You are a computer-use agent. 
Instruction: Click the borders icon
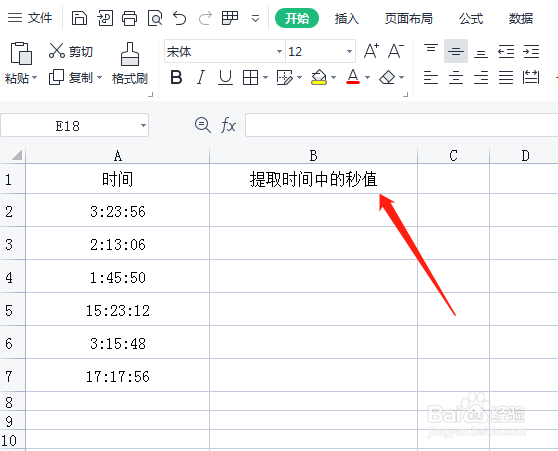click(250, 77)
